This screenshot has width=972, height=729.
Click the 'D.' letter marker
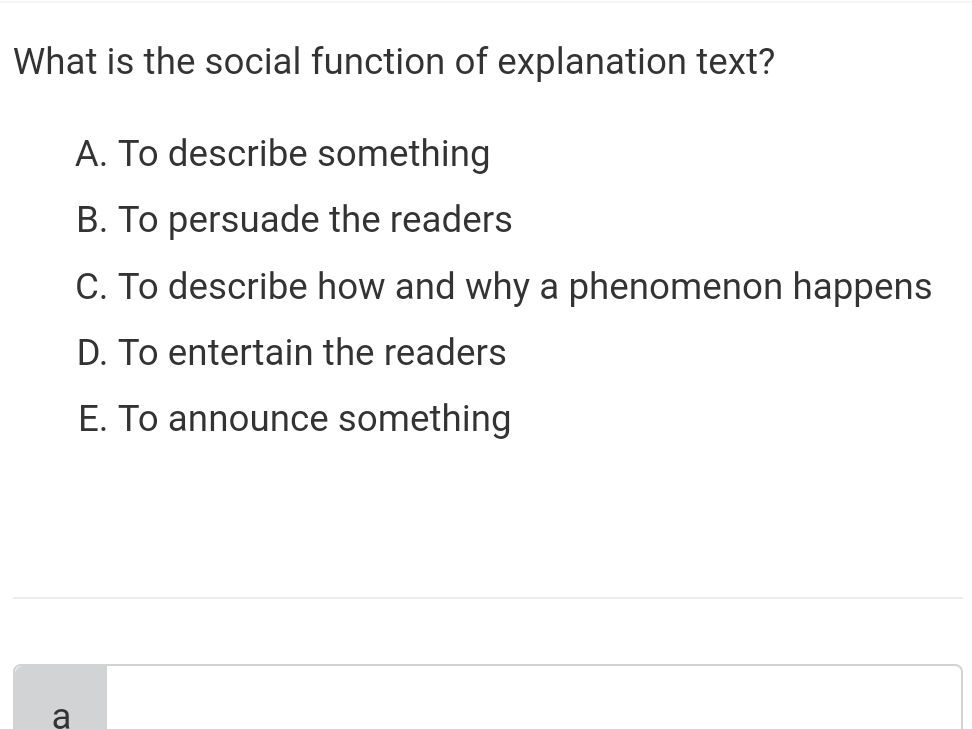click(92, 352)
